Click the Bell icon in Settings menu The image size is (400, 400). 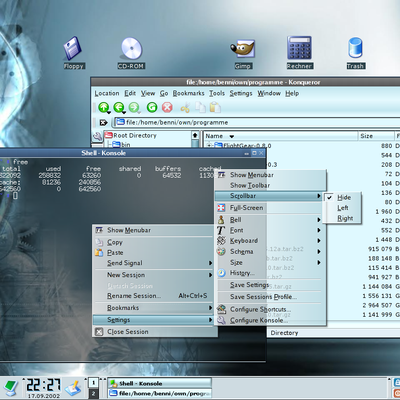[x=221, y=219]
